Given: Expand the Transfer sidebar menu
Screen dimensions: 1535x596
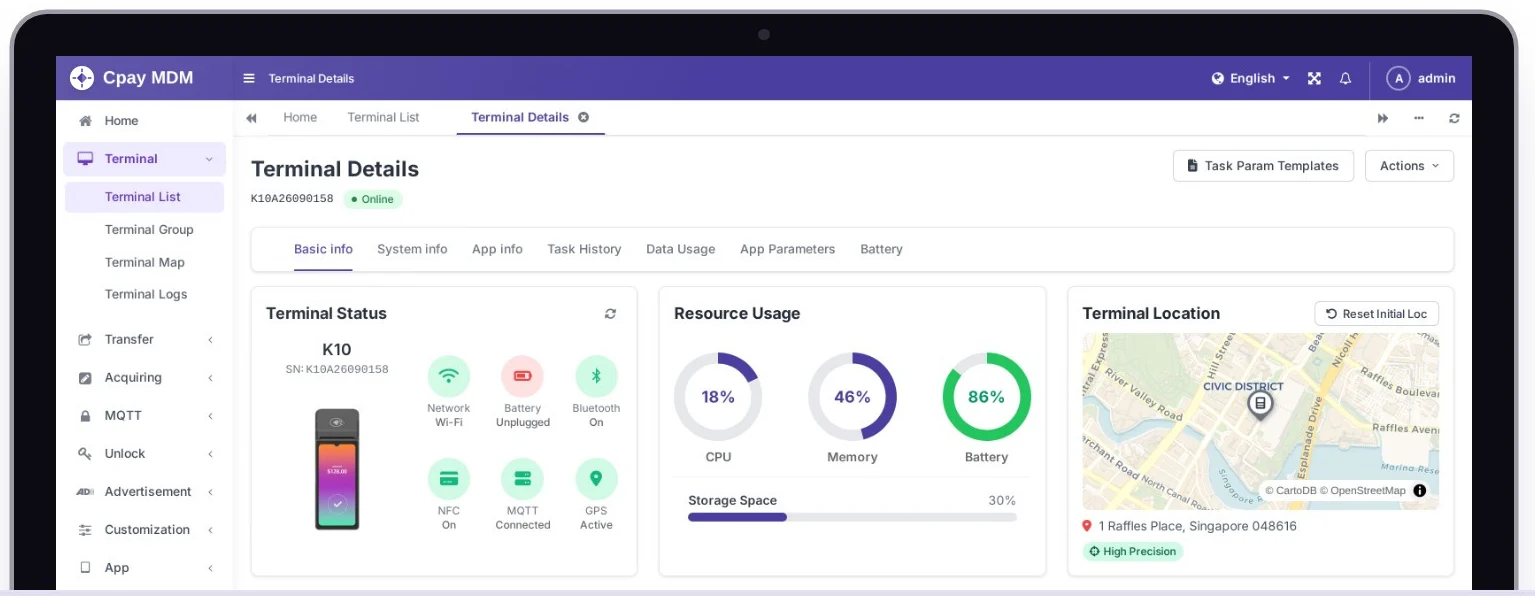Looking at the screenshot, I should 145,340.
